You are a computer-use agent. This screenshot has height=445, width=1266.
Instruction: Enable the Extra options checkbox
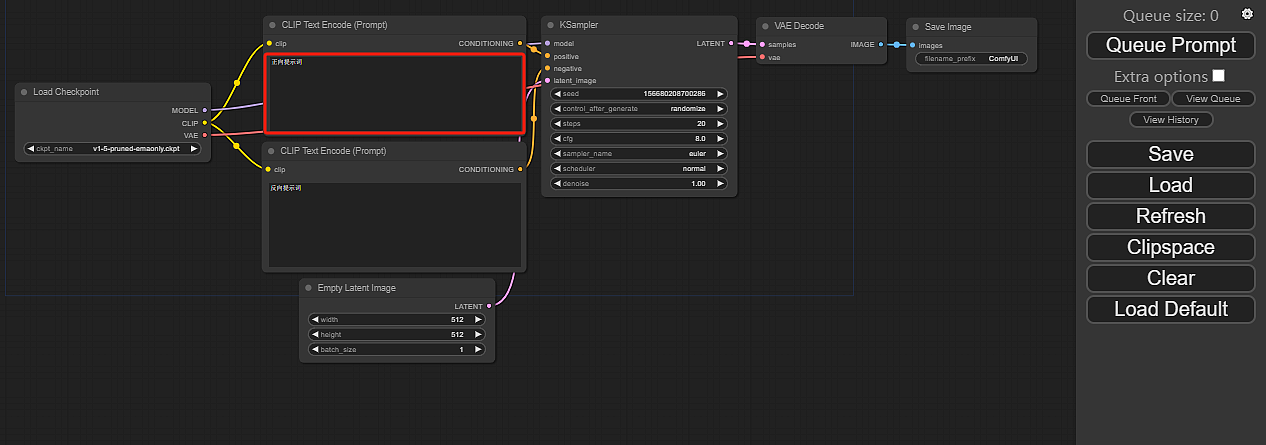(1218, 76)
